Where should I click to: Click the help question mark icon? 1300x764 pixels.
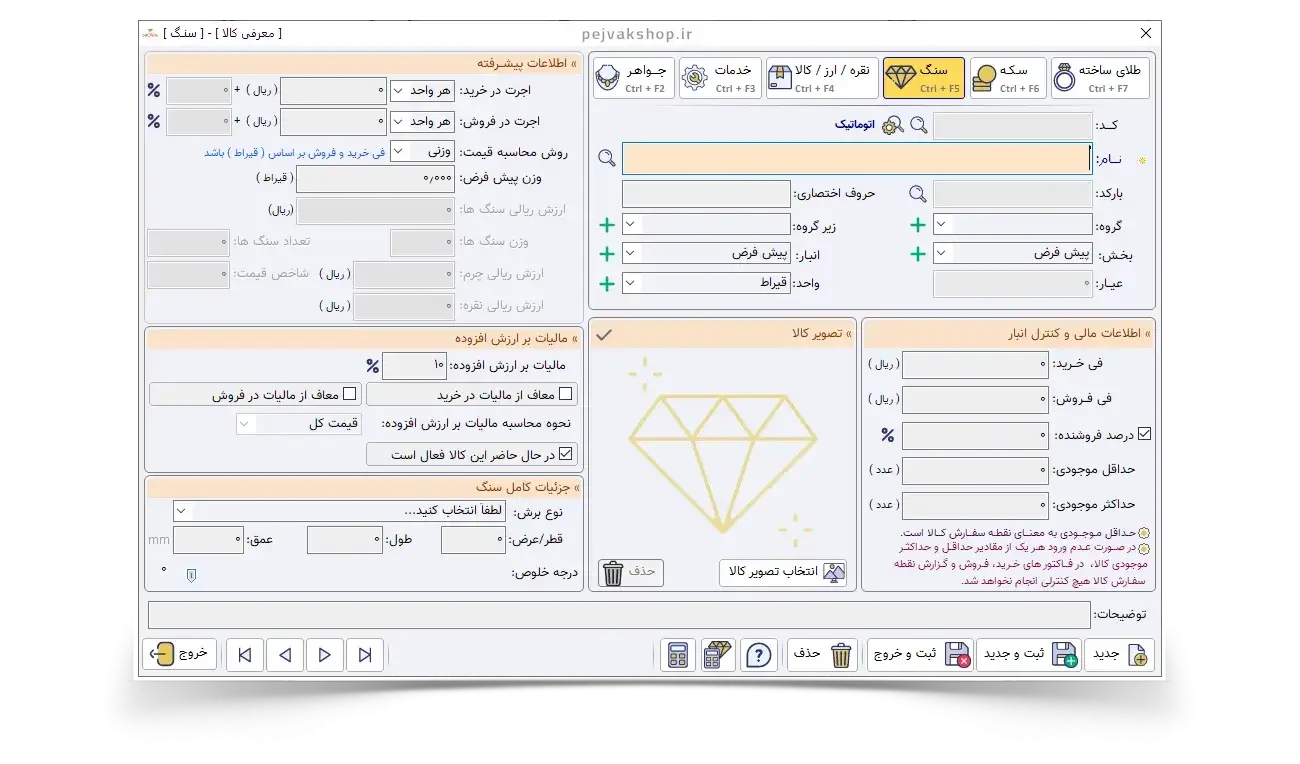[759, 655]
